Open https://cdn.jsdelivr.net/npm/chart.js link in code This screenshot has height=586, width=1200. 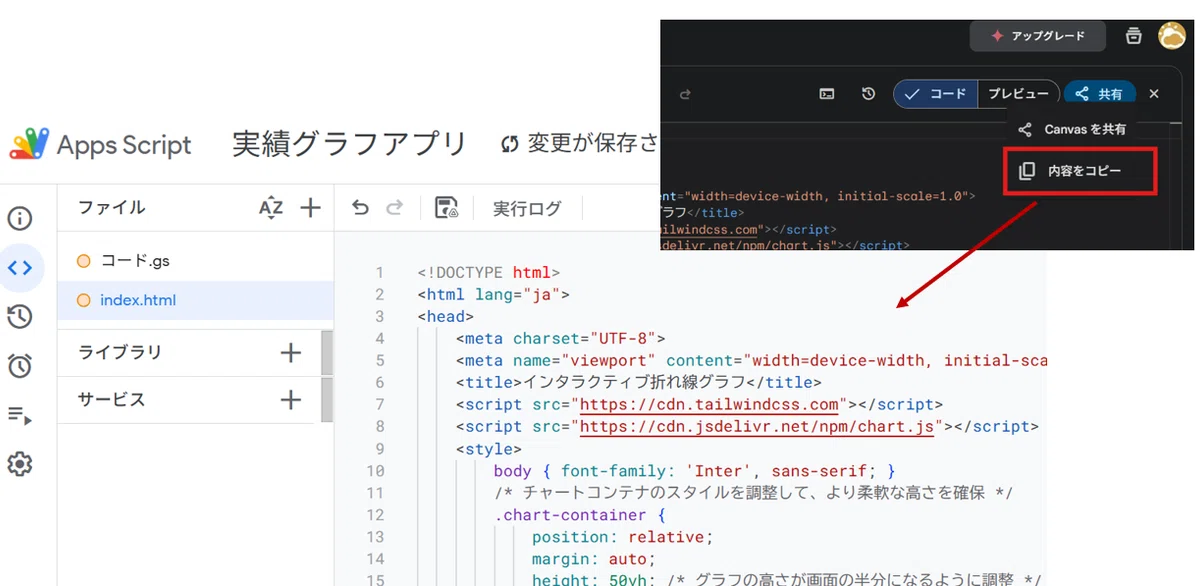(x=757, y=427)
